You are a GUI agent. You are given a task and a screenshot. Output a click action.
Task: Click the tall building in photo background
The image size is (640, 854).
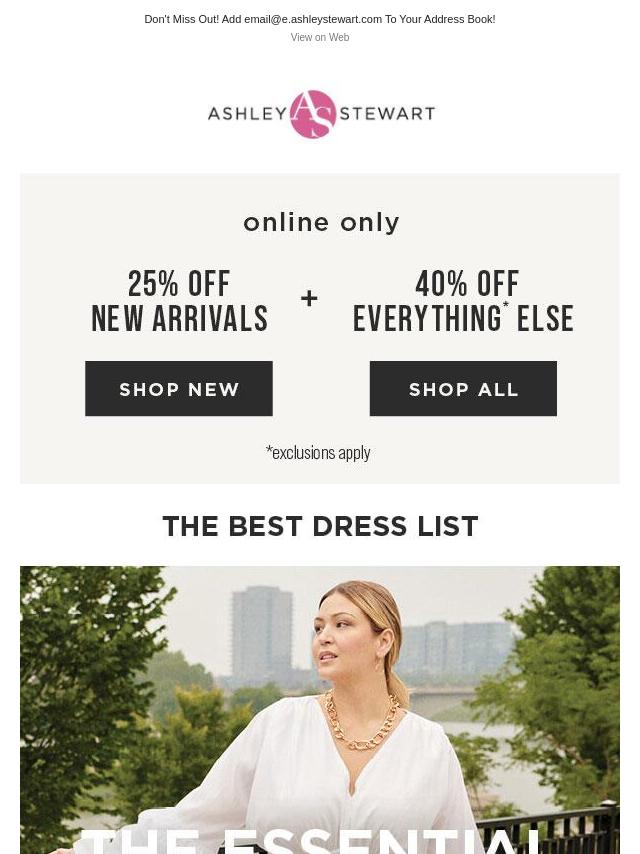(x=262, y=631)
